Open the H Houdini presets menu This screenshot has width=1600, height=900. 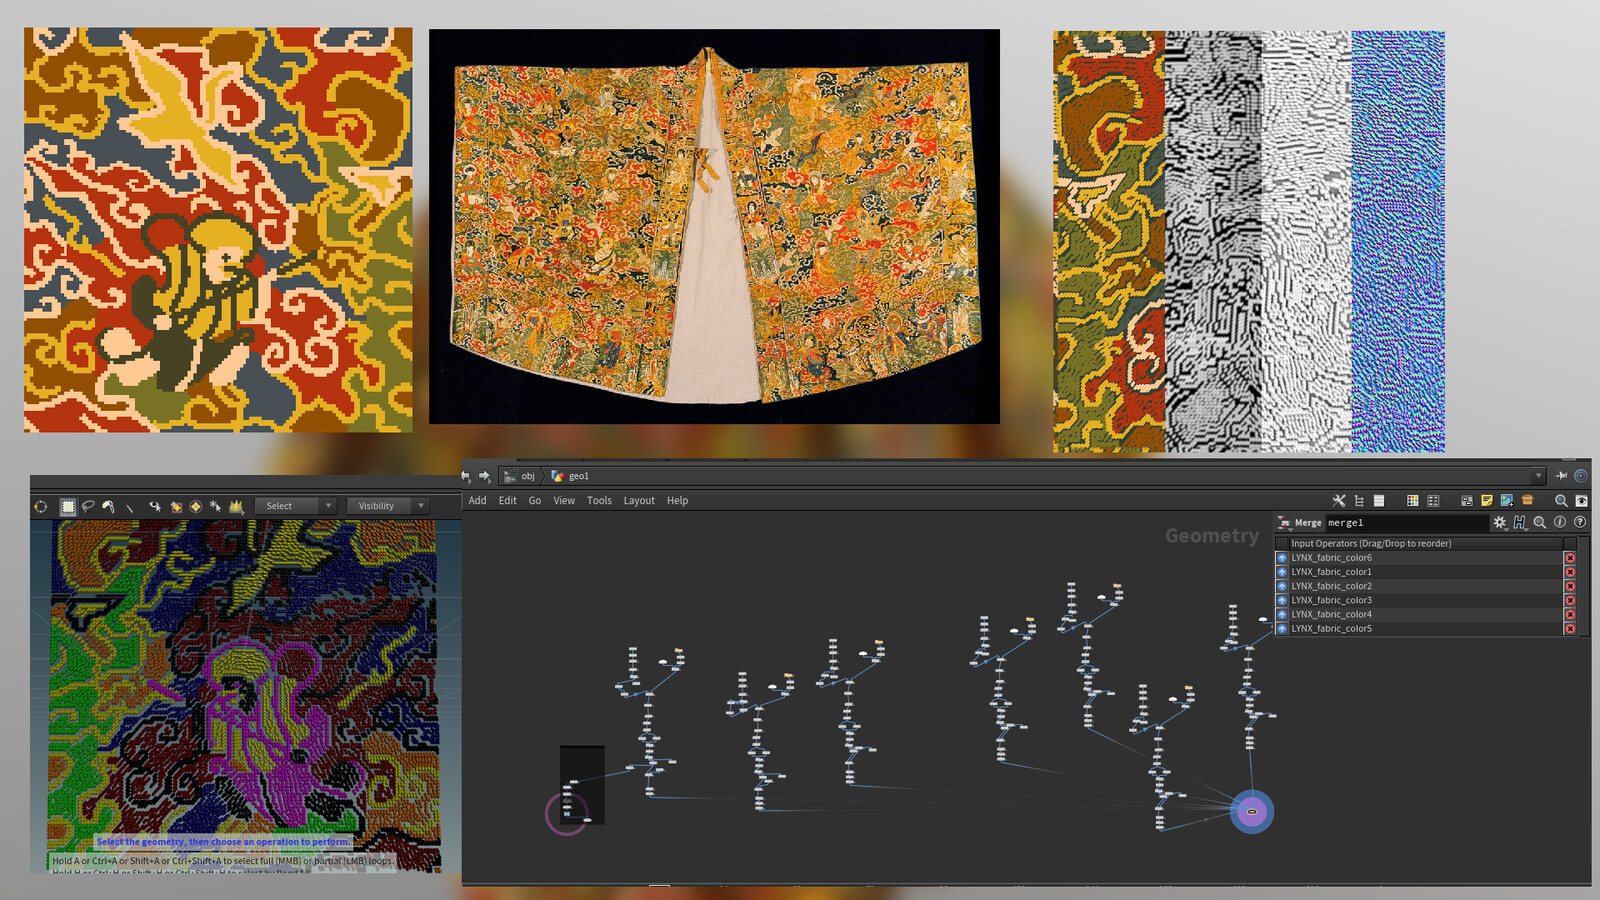[x=1520, y=522]
